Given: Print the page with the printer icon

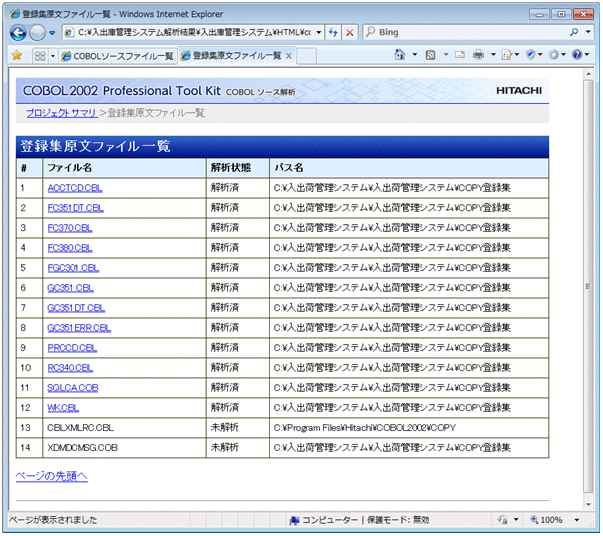Looking at the screenshot, I should click(x=478, y=55).
